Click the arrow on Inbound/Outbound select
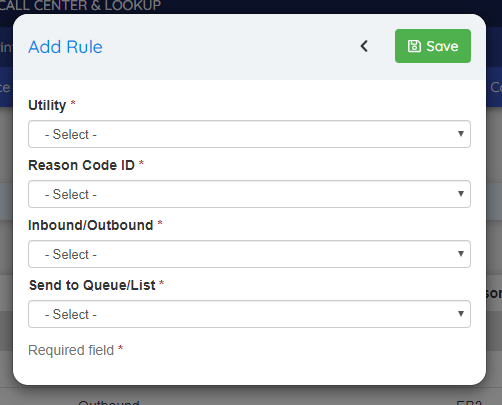This screenshot has width=502, height=405. coord(461,254)
